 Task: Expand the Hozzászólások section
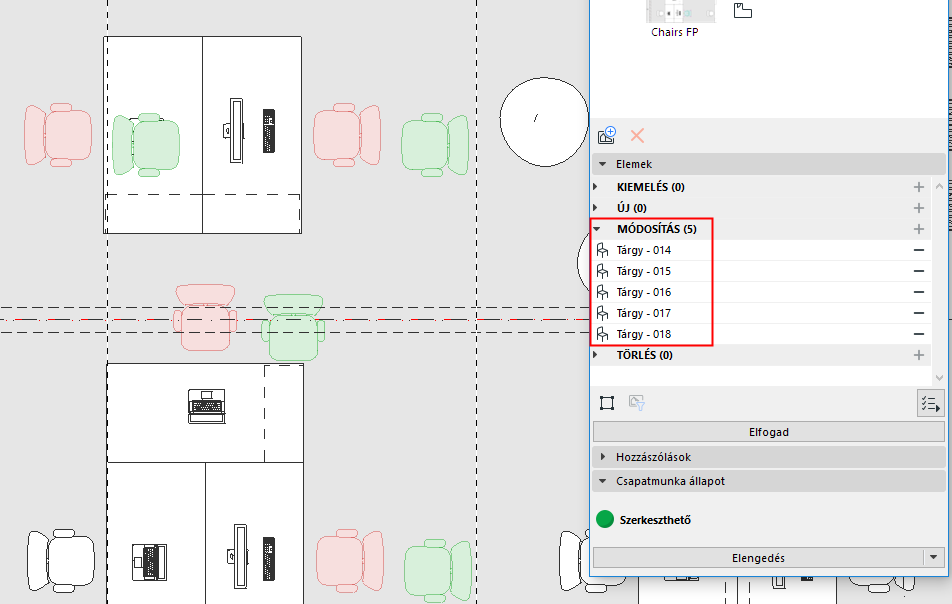tap(602, 456)
